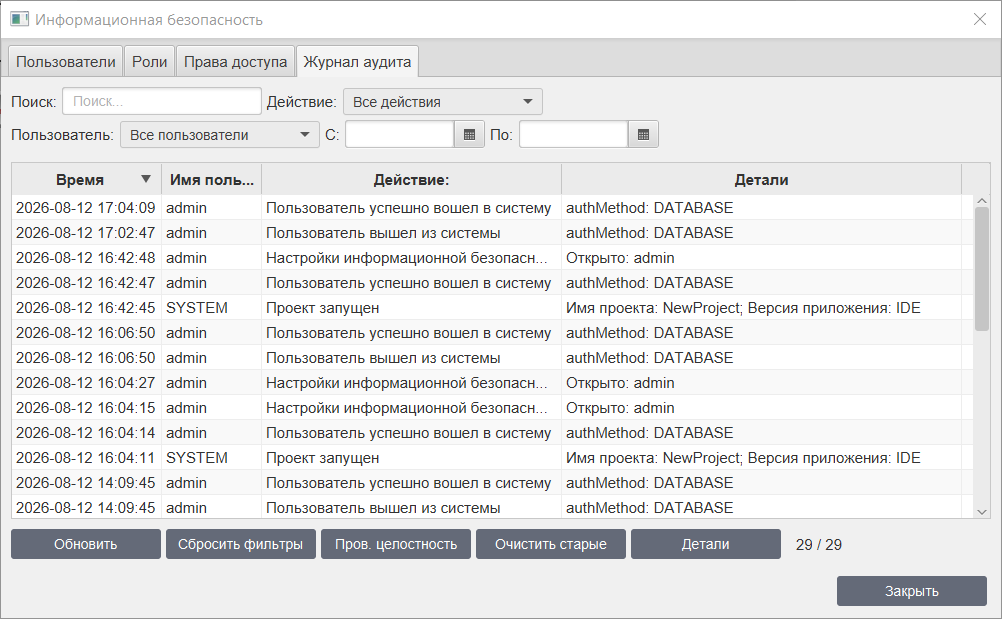Click authMethod: DATABASE in the 17:04:09 row
This screenshot has height=619, width=1002.
coord(649,208)
